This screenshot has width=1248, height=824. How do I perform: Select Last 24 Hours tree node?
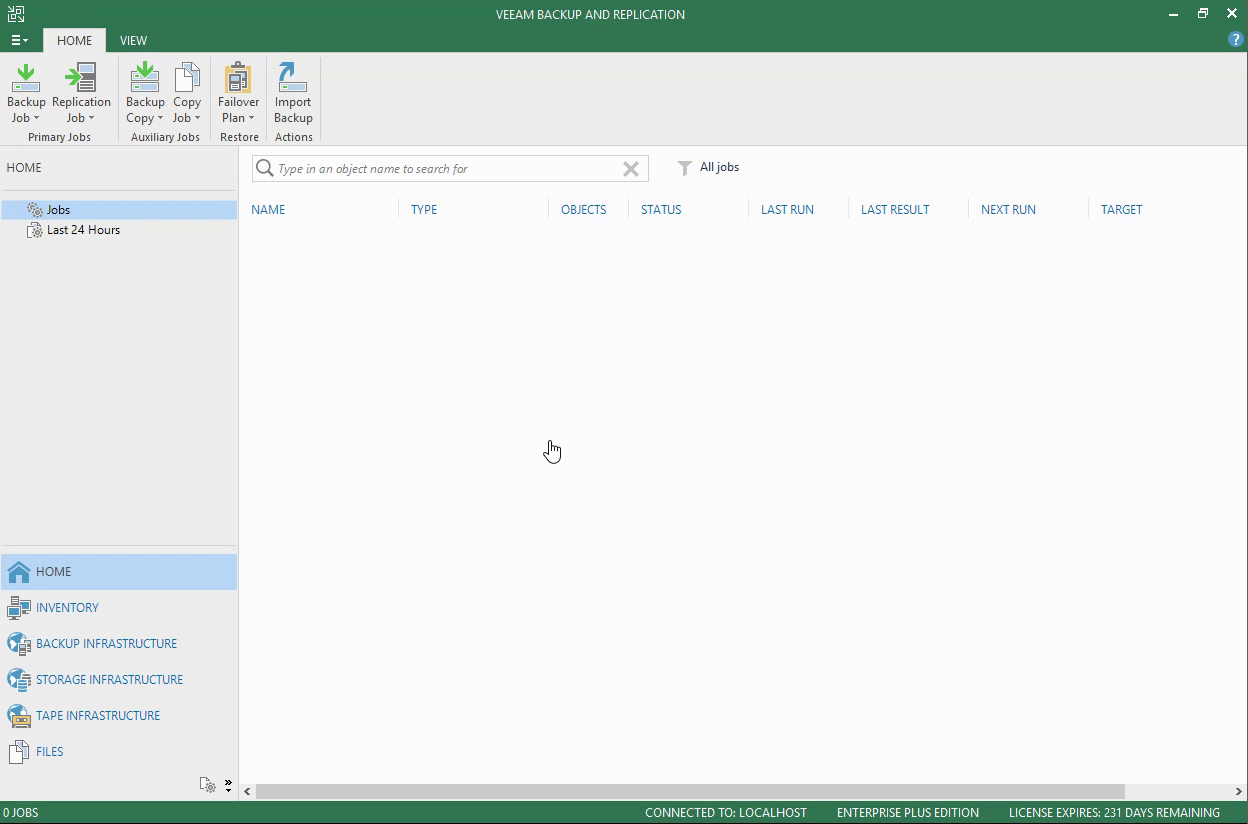tap(83, 230)
